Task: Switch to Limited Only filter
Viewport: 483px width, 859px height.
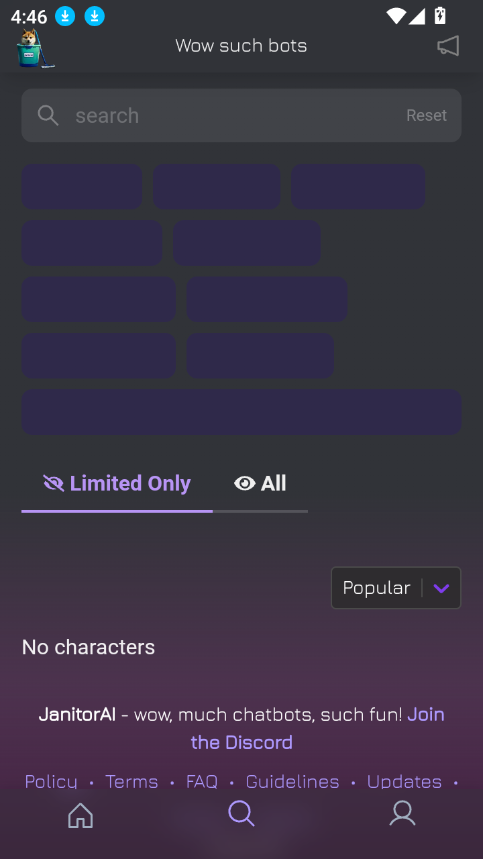Action: click(x=117, y=483)
